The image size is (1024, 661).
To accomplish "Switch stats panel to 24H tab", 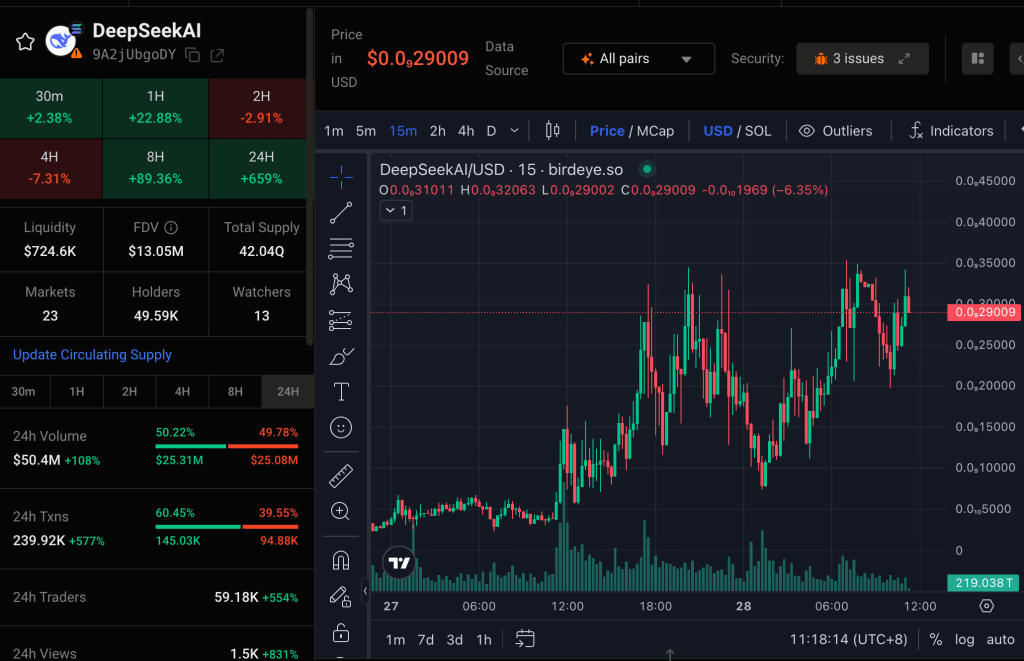I will tap(288, 391).
